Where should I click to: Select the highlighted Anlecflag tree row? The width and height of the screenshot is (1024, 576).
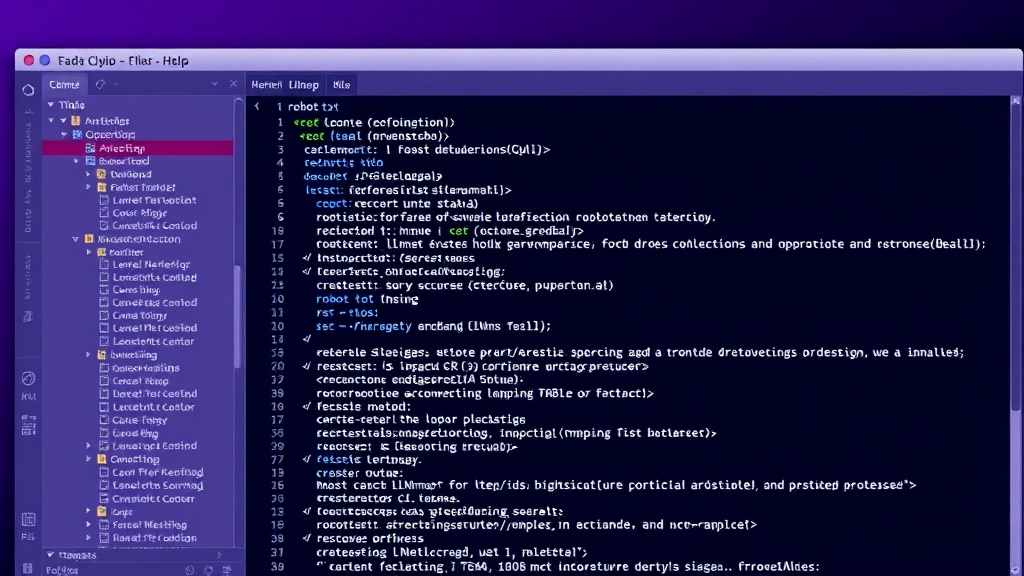tap(138, 148)
